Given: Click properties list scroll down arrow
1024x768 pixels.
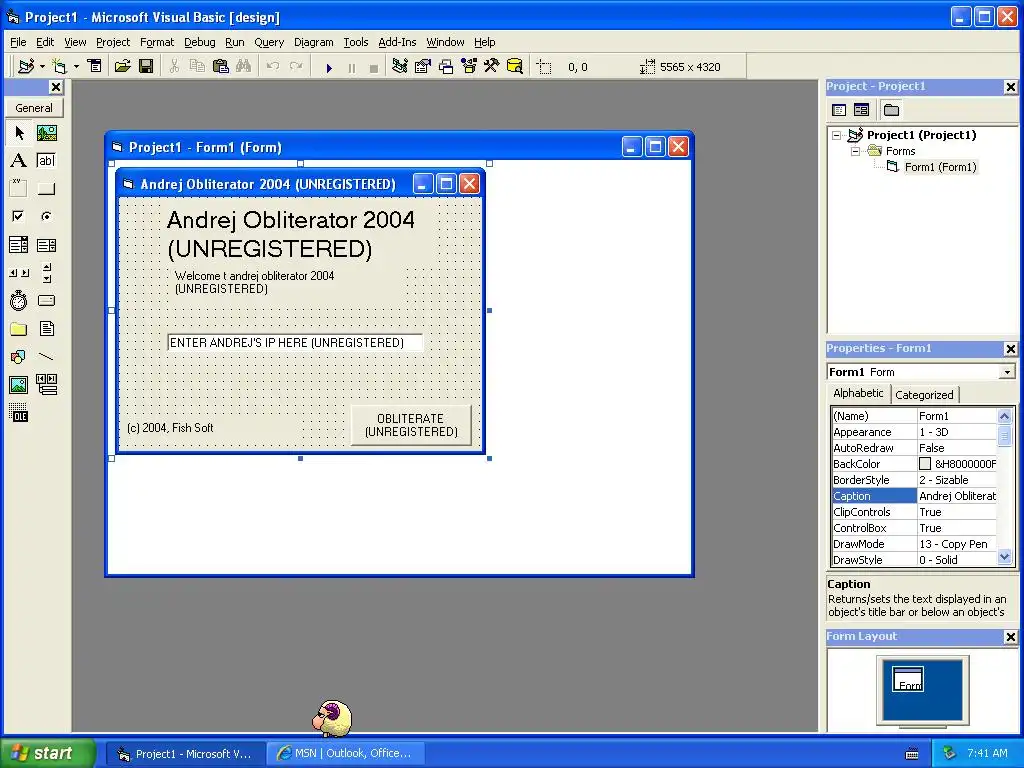Looking at the screenshot, I should point(1004,558).
